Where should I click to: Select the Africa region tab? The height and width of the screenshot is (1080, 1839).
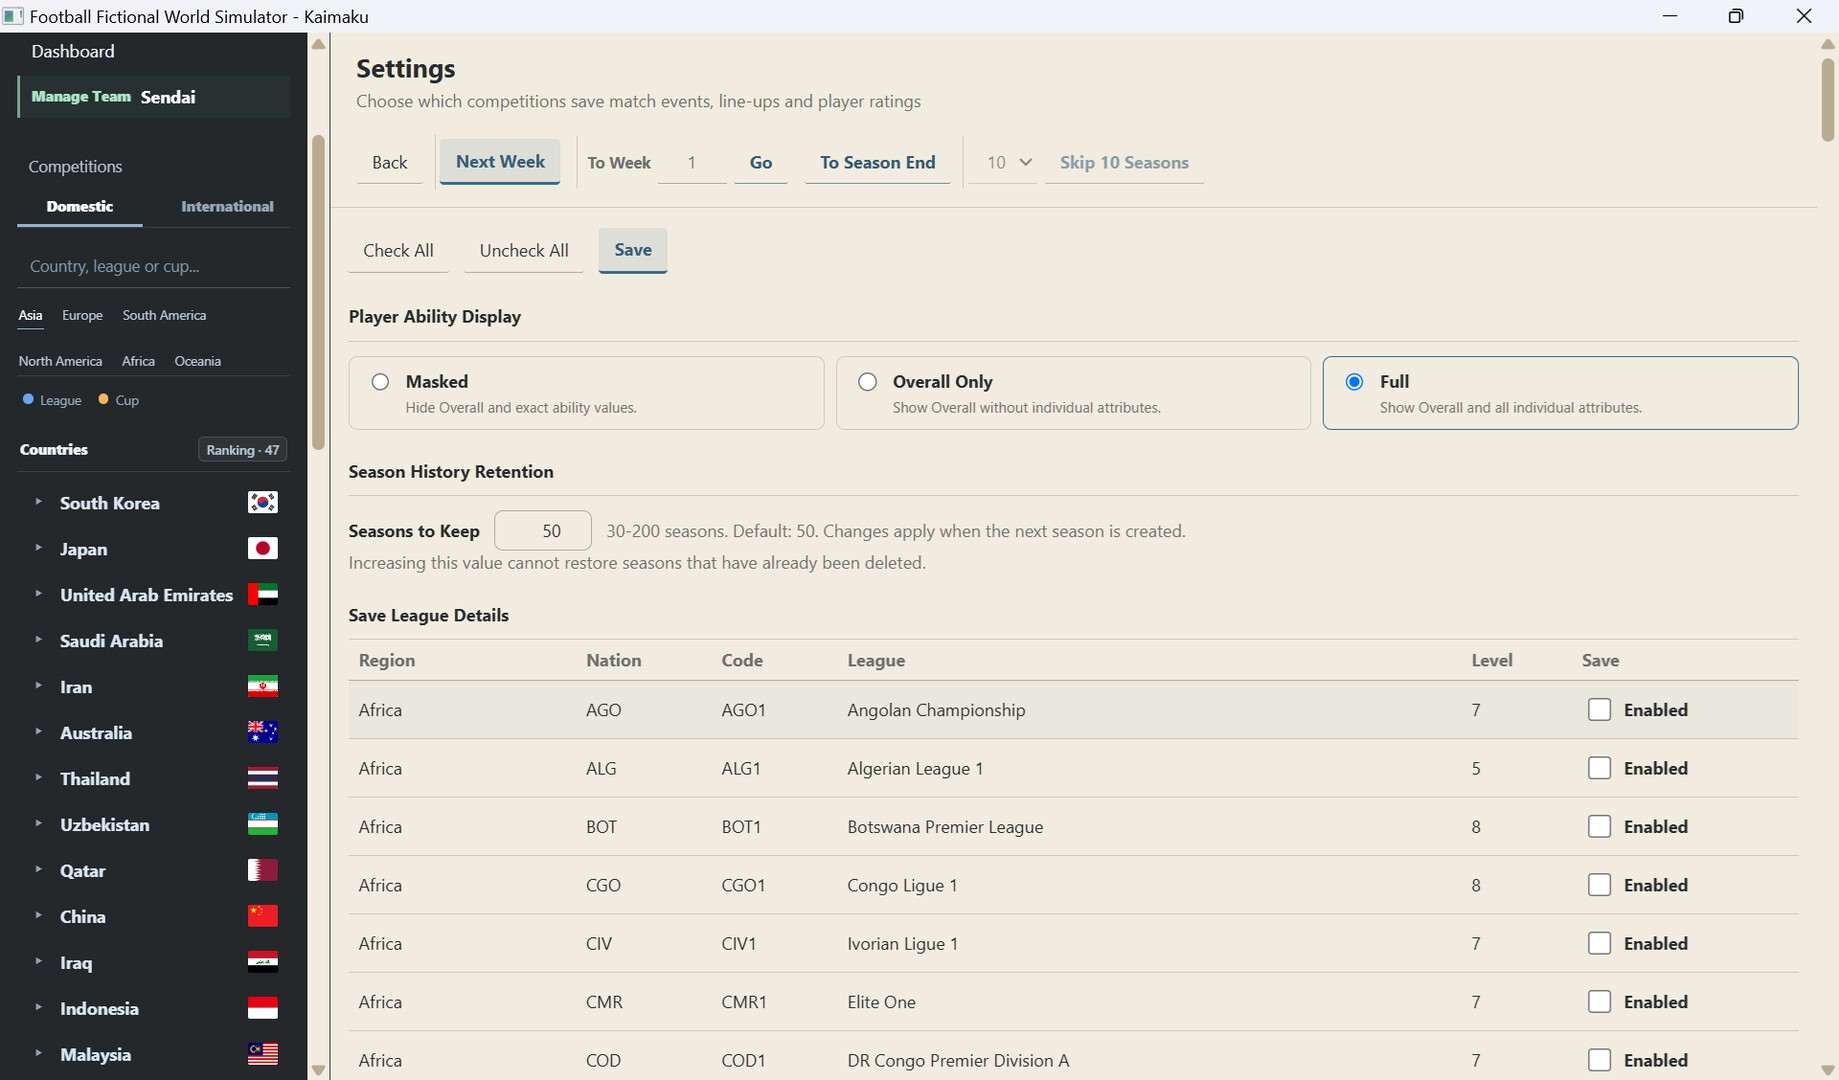[x=138, y=361]
